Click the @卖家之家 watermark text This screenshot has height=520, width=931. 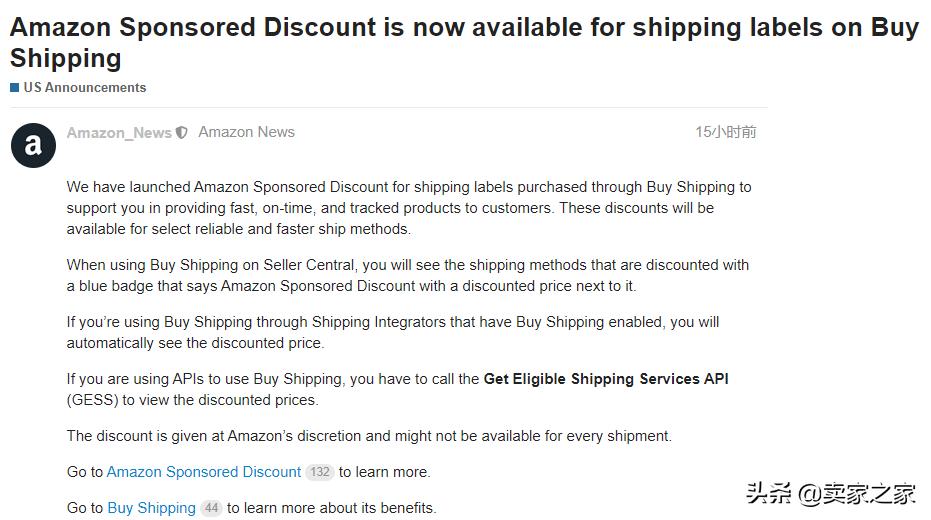tap(856, 493)
